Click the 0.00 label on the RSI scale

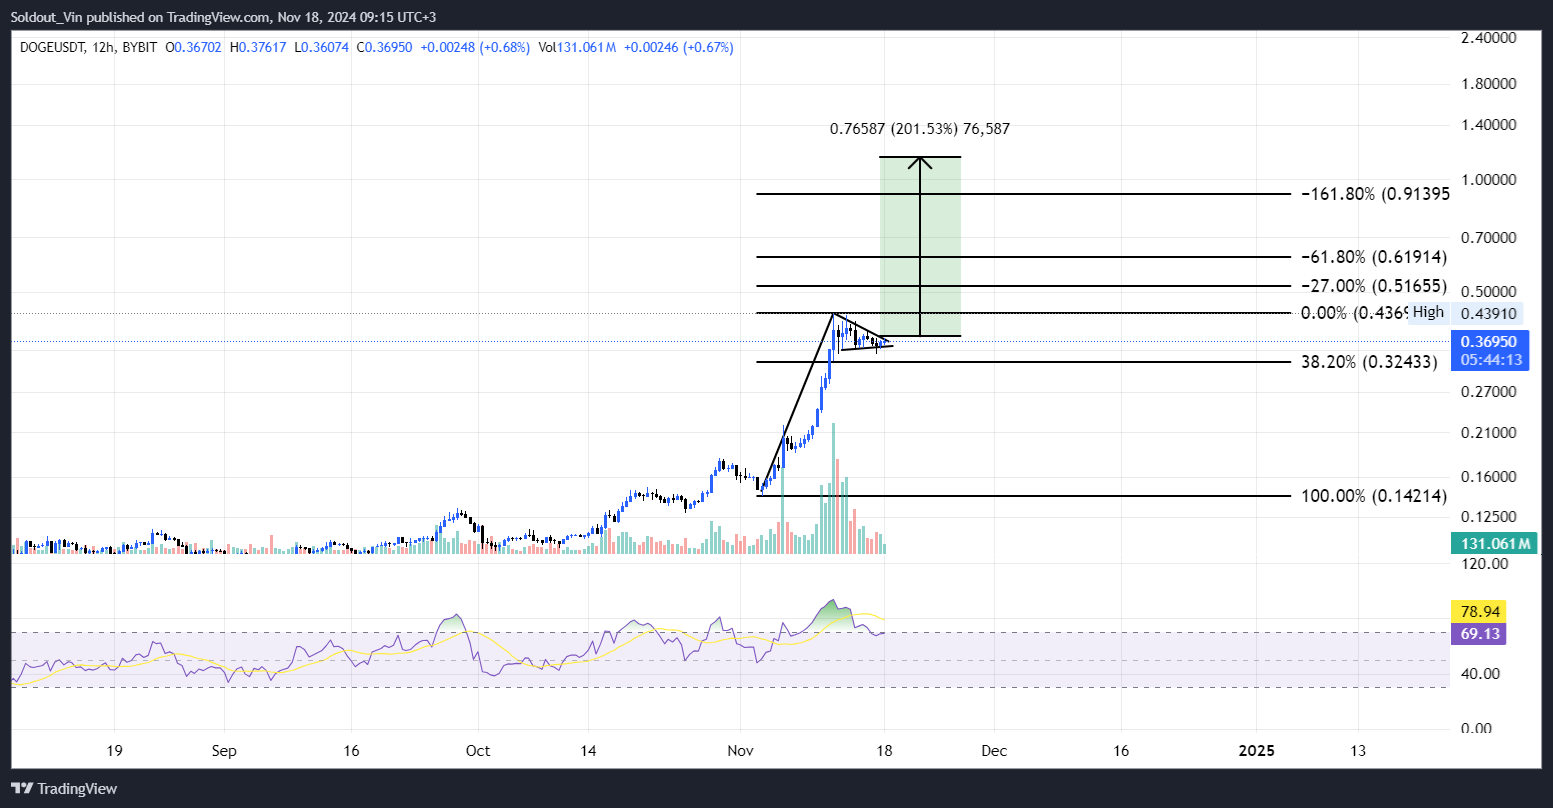[1477, 728]
